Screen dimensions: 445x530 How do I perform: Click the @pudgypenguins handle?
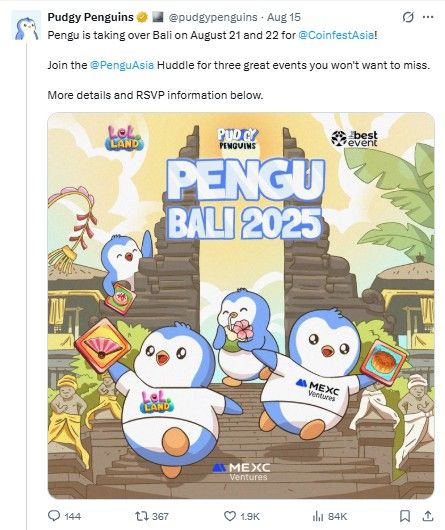(x=213, y=17)
